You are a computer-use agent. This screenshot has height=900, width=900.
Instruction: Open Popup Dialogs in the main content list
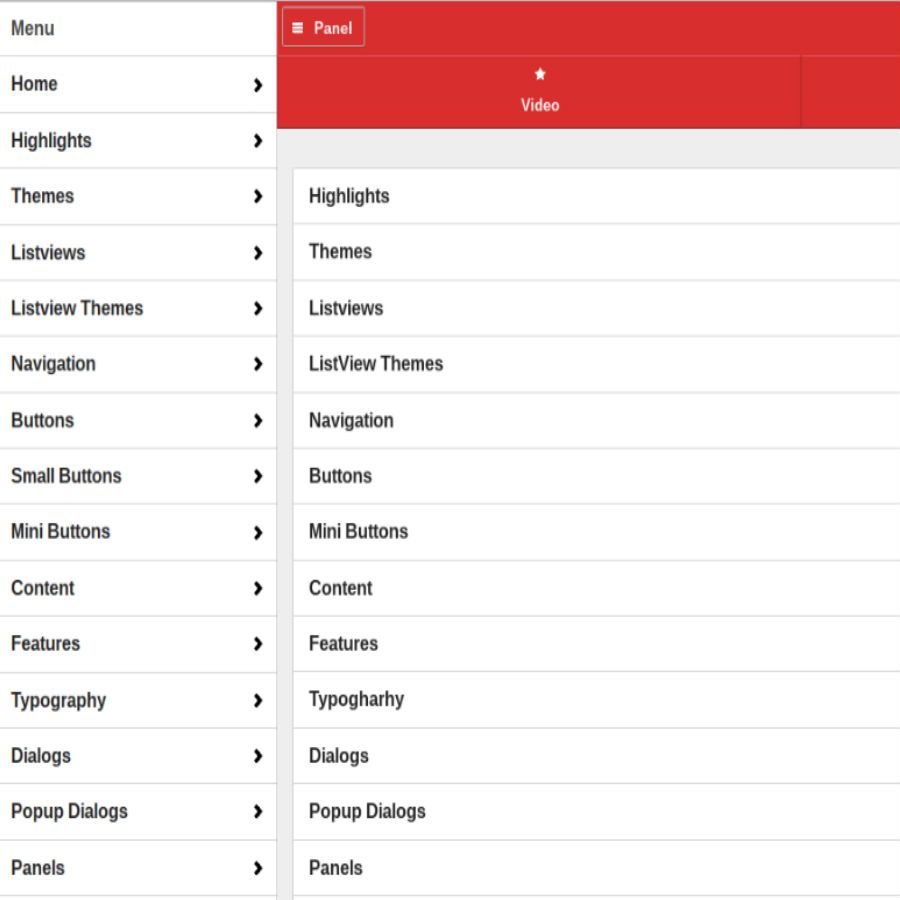[367, 812]
